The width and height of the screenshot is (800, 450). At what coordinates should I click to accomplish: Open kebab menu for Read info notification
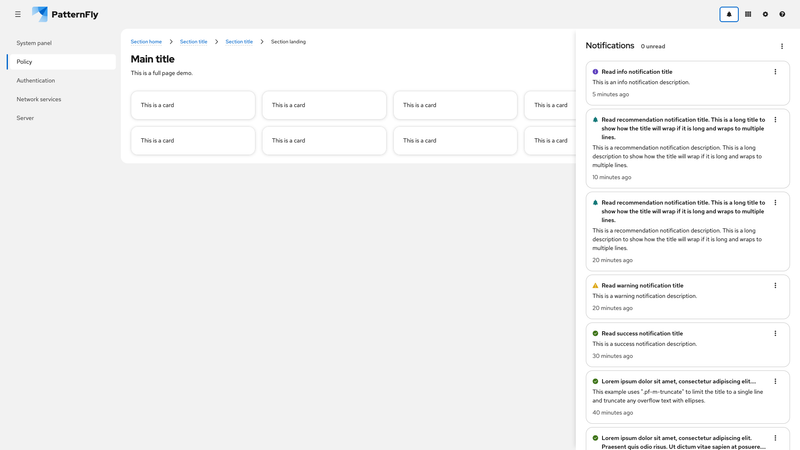(x=775, y=72)
